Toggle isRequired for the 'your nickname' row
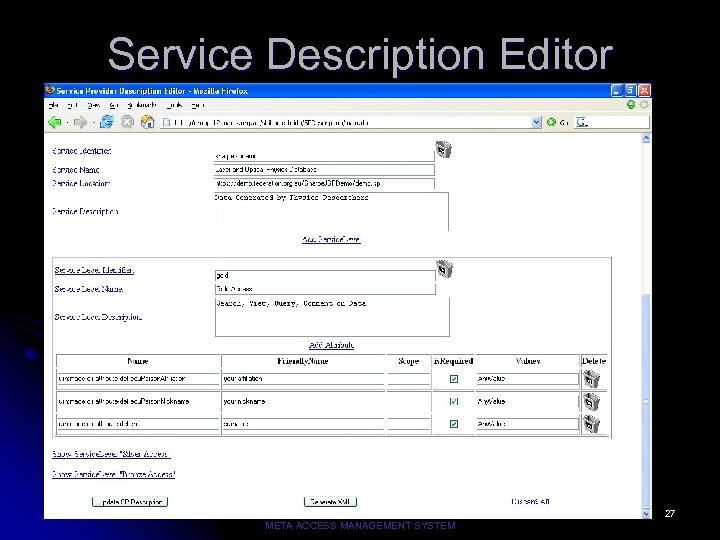The width and height of the screenshot is (720, 540). pos(454,401)
